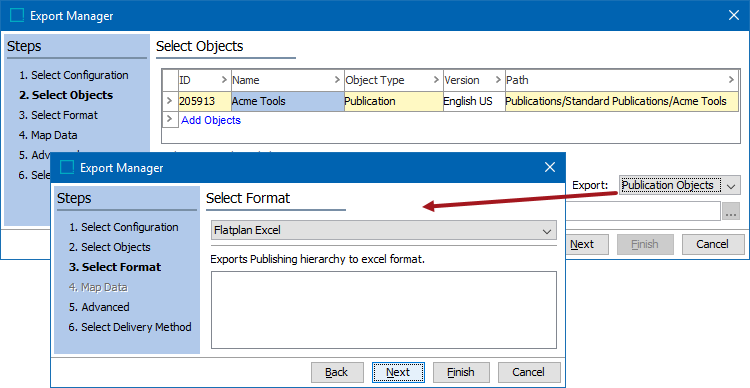Select the Publication object type cell
Viewport: 750px width, 388px height.
[394, 101]
